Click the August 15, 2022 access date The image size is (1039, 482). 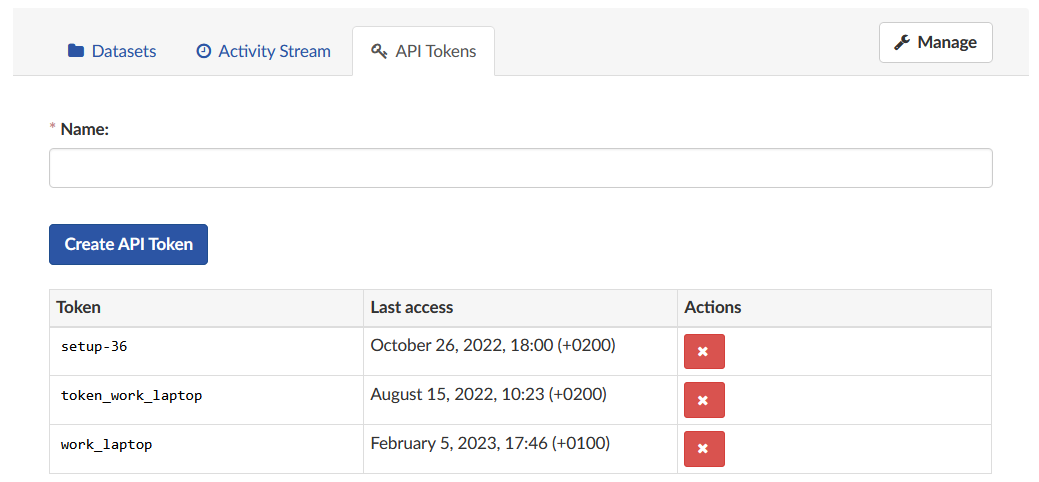(488, 394)
